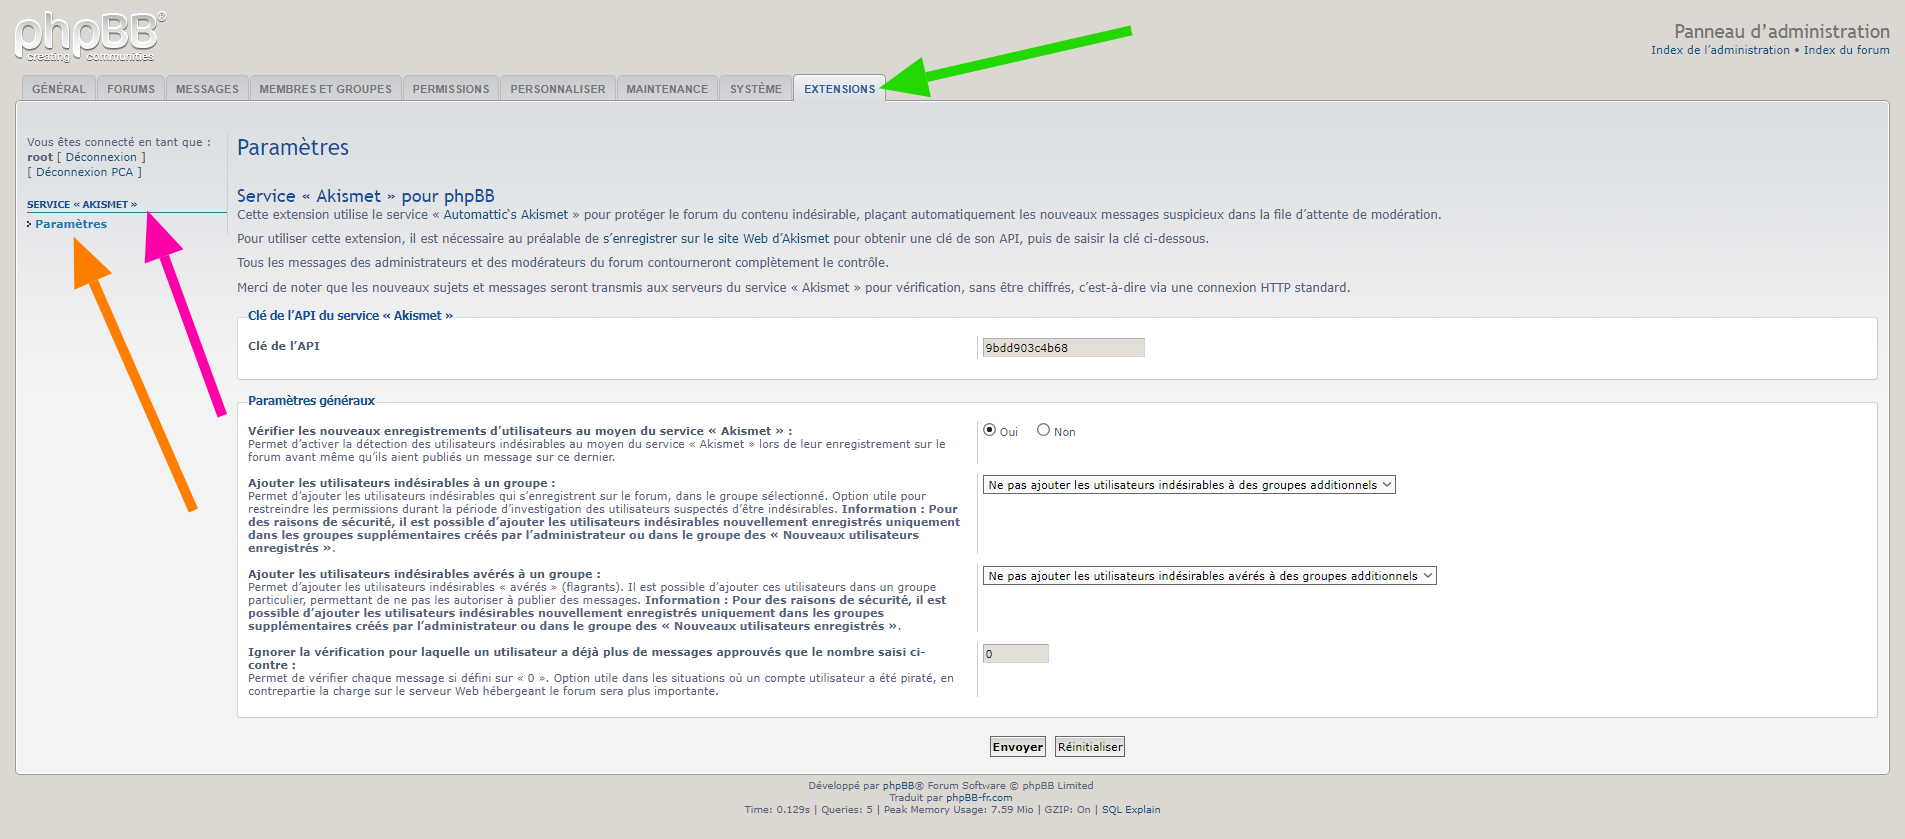
Task: Open the SQL Explain link
Action: point(1131,810)
